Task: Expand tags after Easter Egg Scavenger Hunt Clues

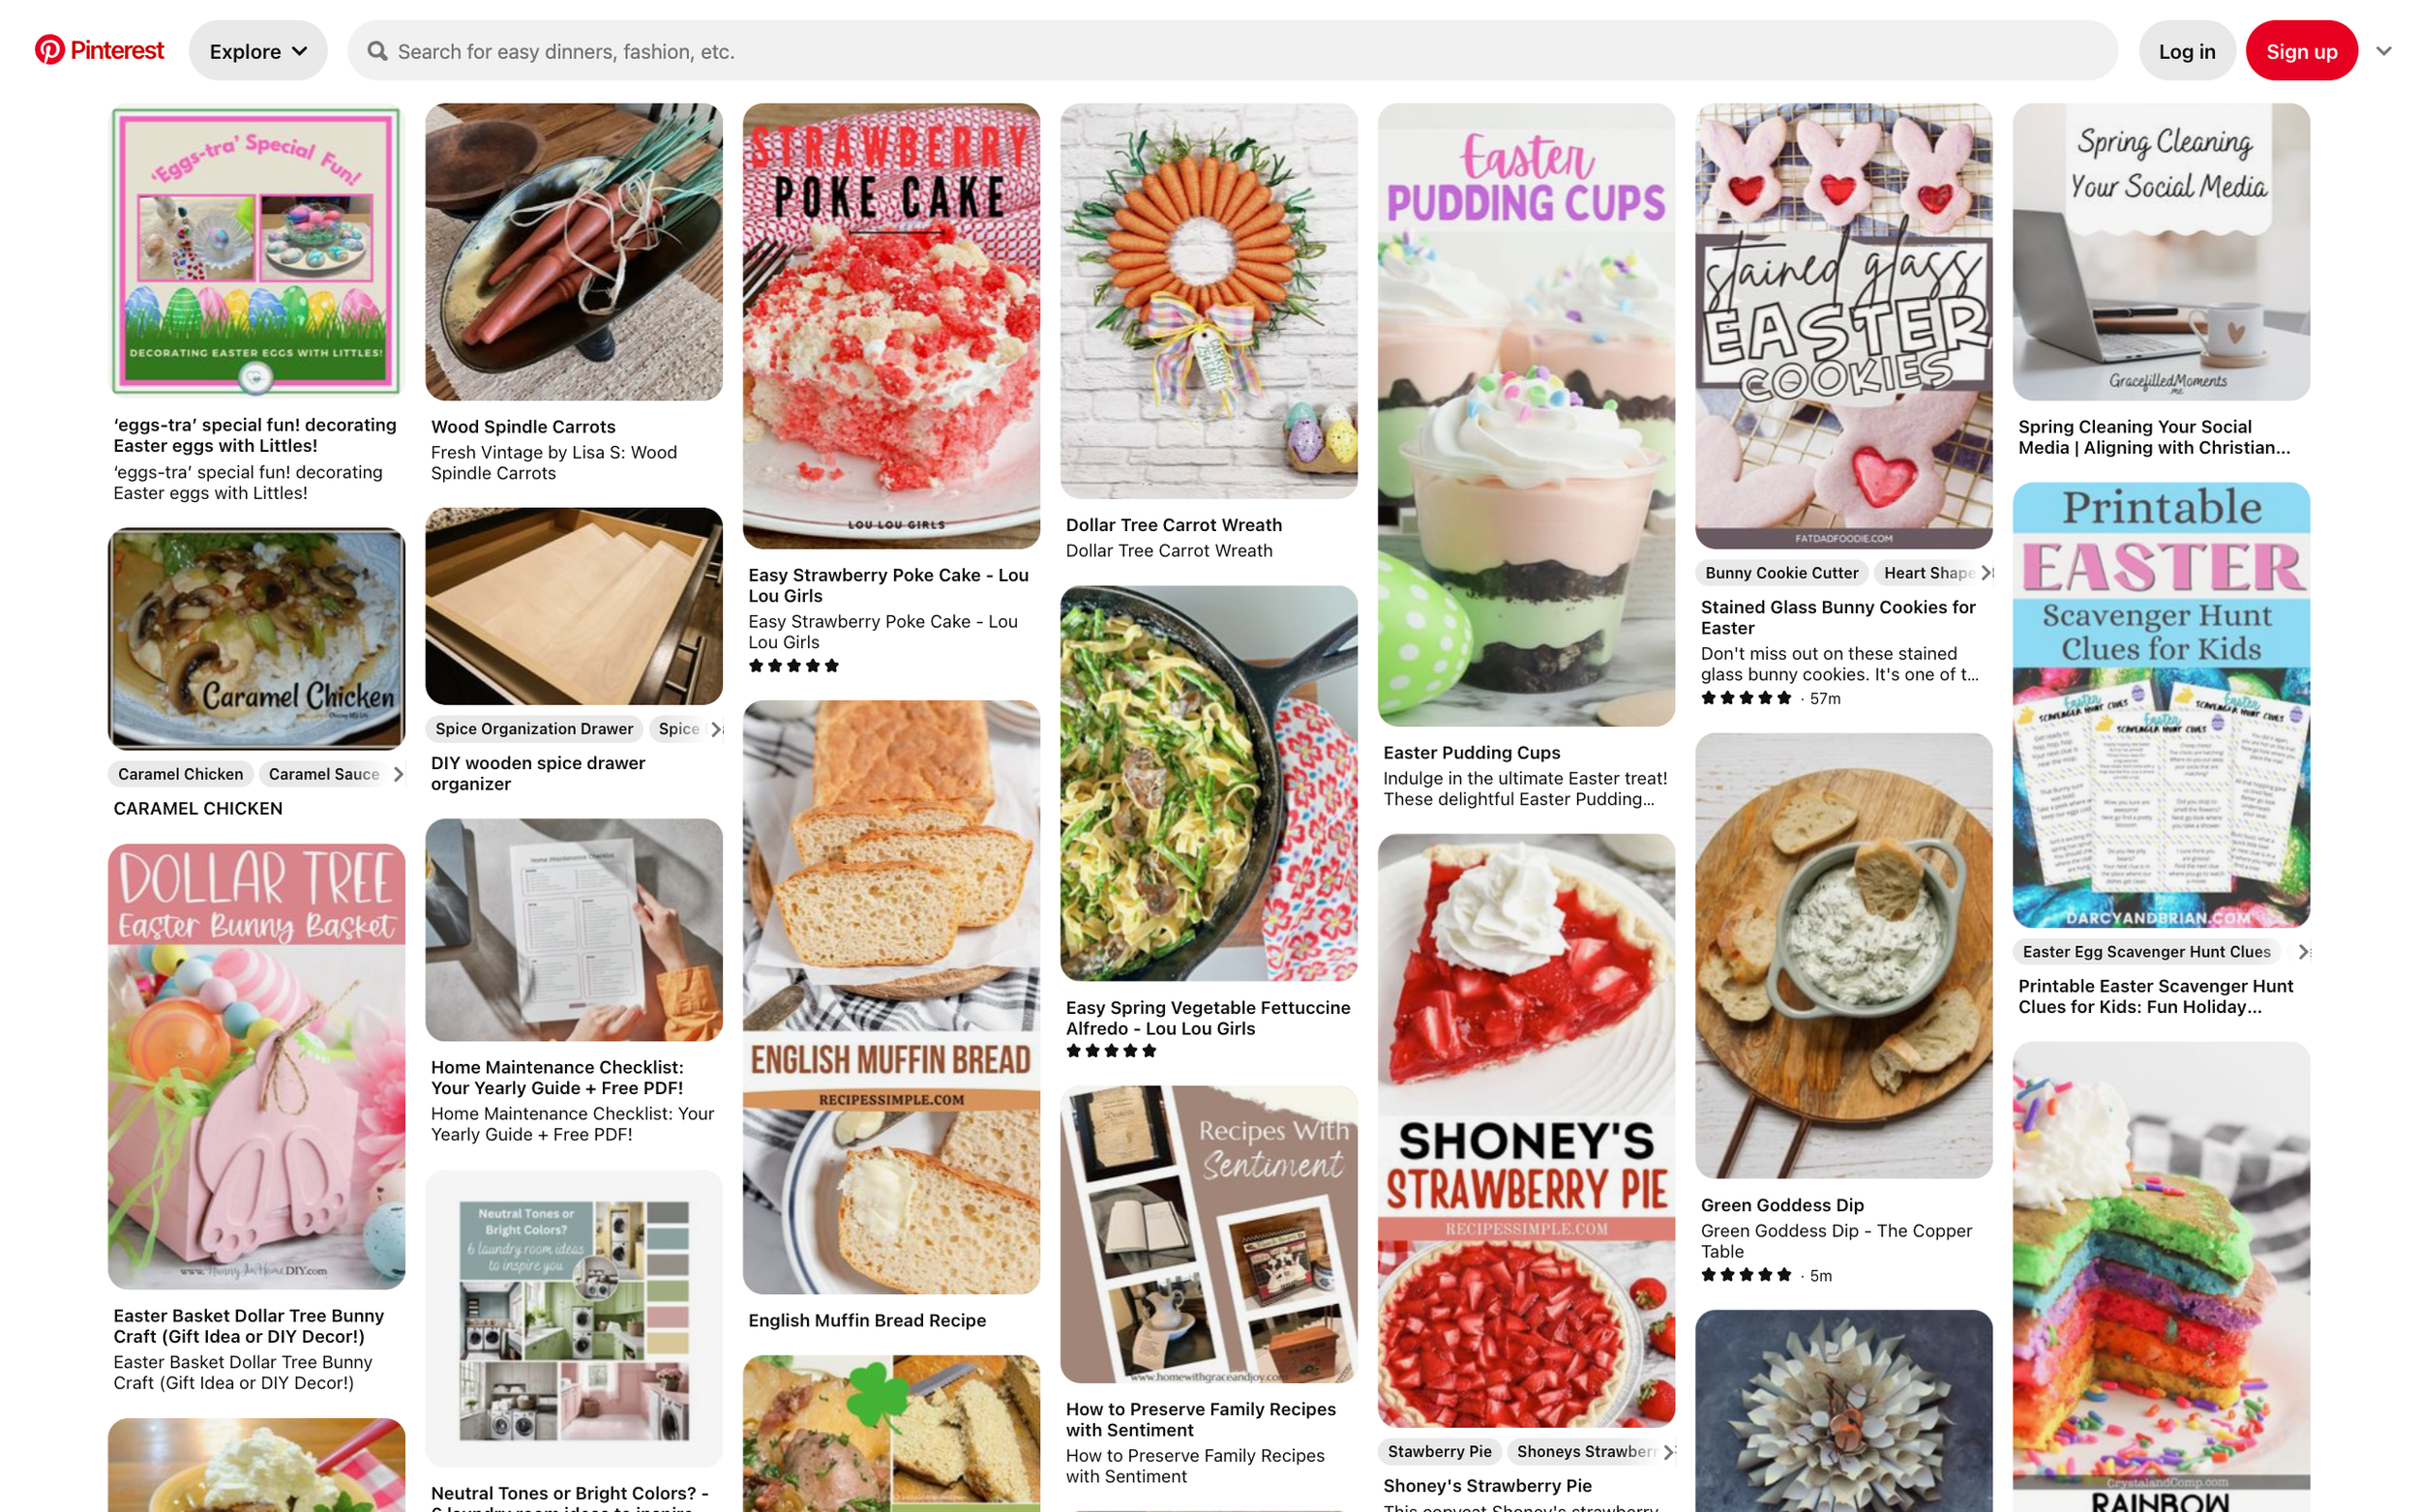Action: (2303, 952)
